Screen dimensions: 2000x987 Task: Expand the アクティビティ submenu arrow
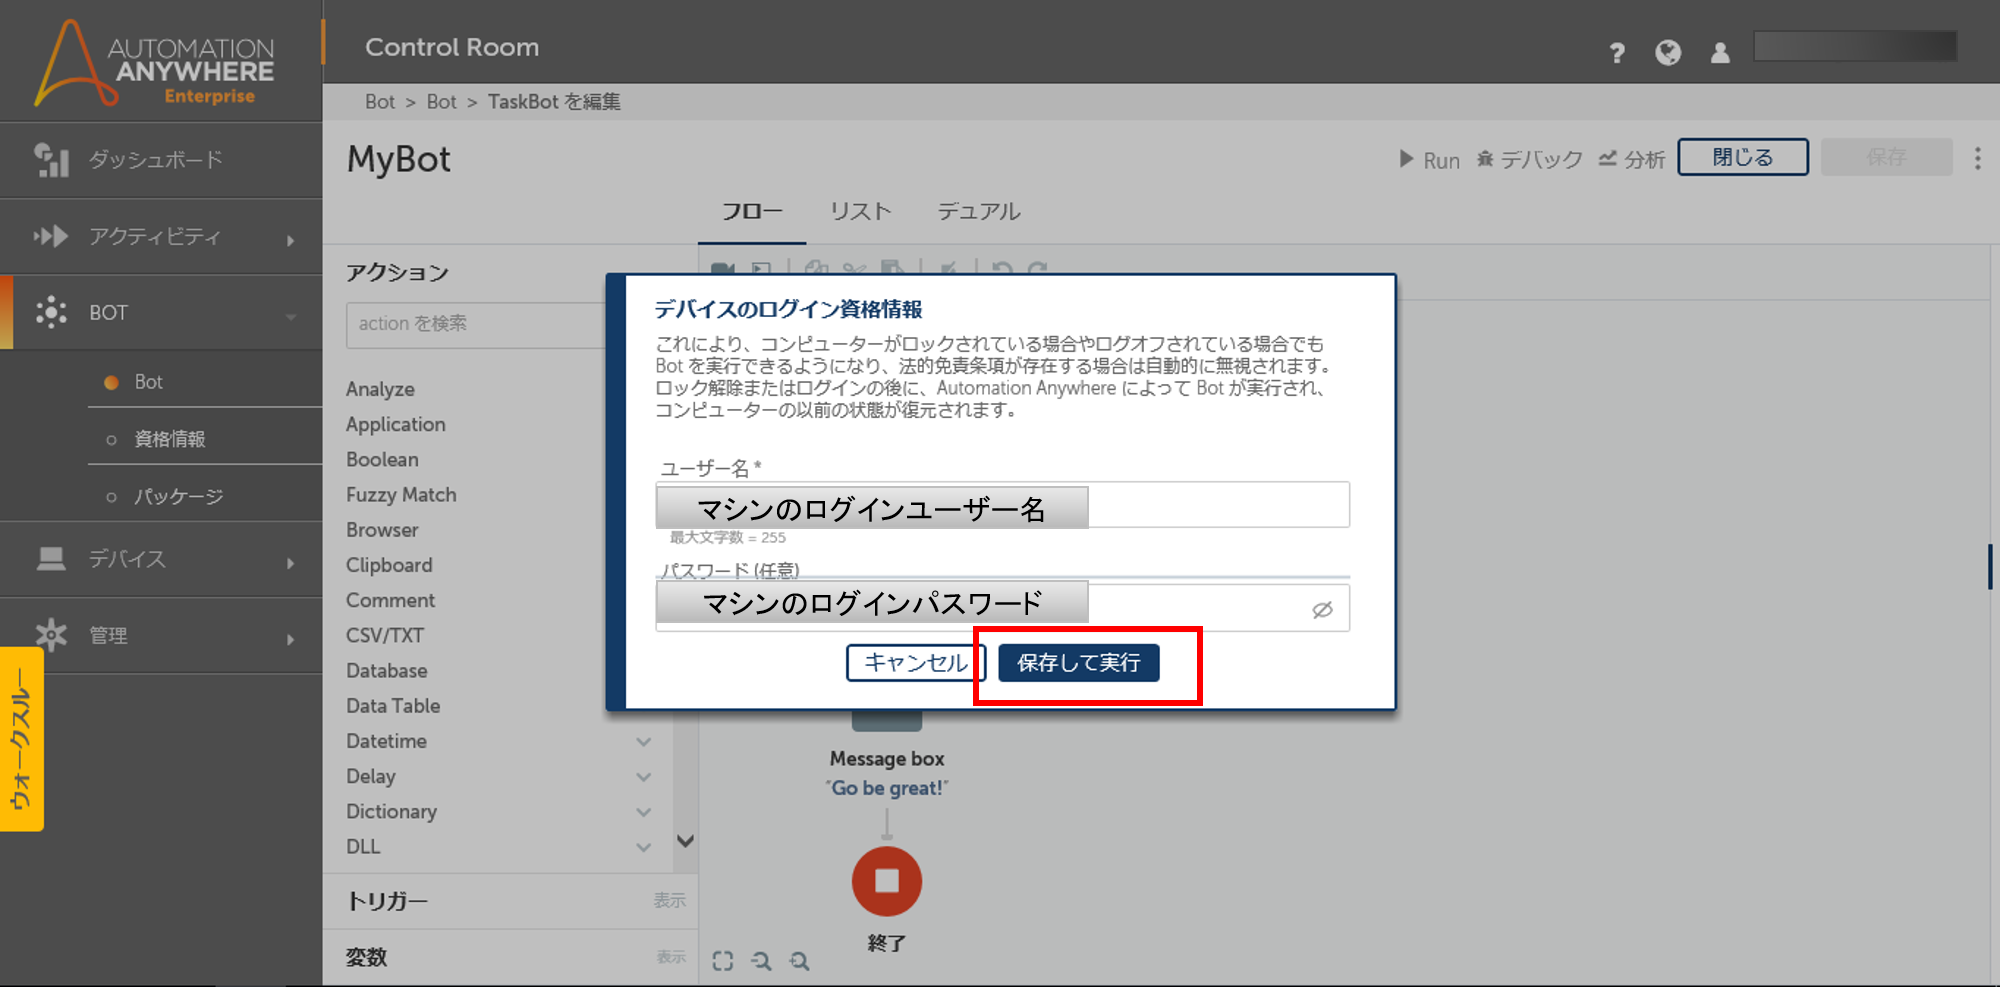click(290, 240)
